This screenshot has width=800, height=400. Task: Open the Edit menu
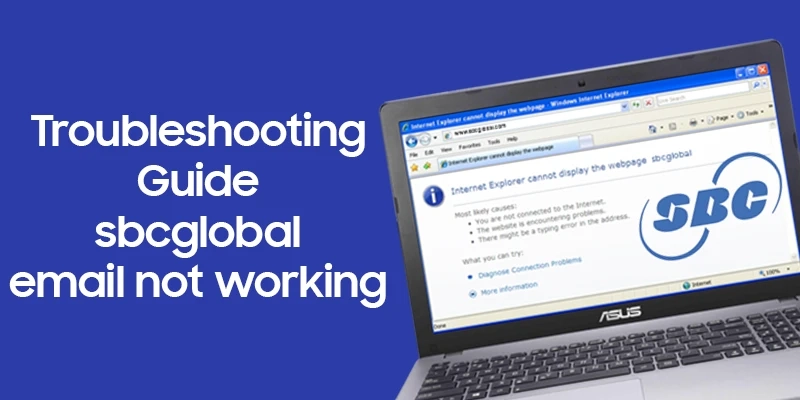[429, 152]
